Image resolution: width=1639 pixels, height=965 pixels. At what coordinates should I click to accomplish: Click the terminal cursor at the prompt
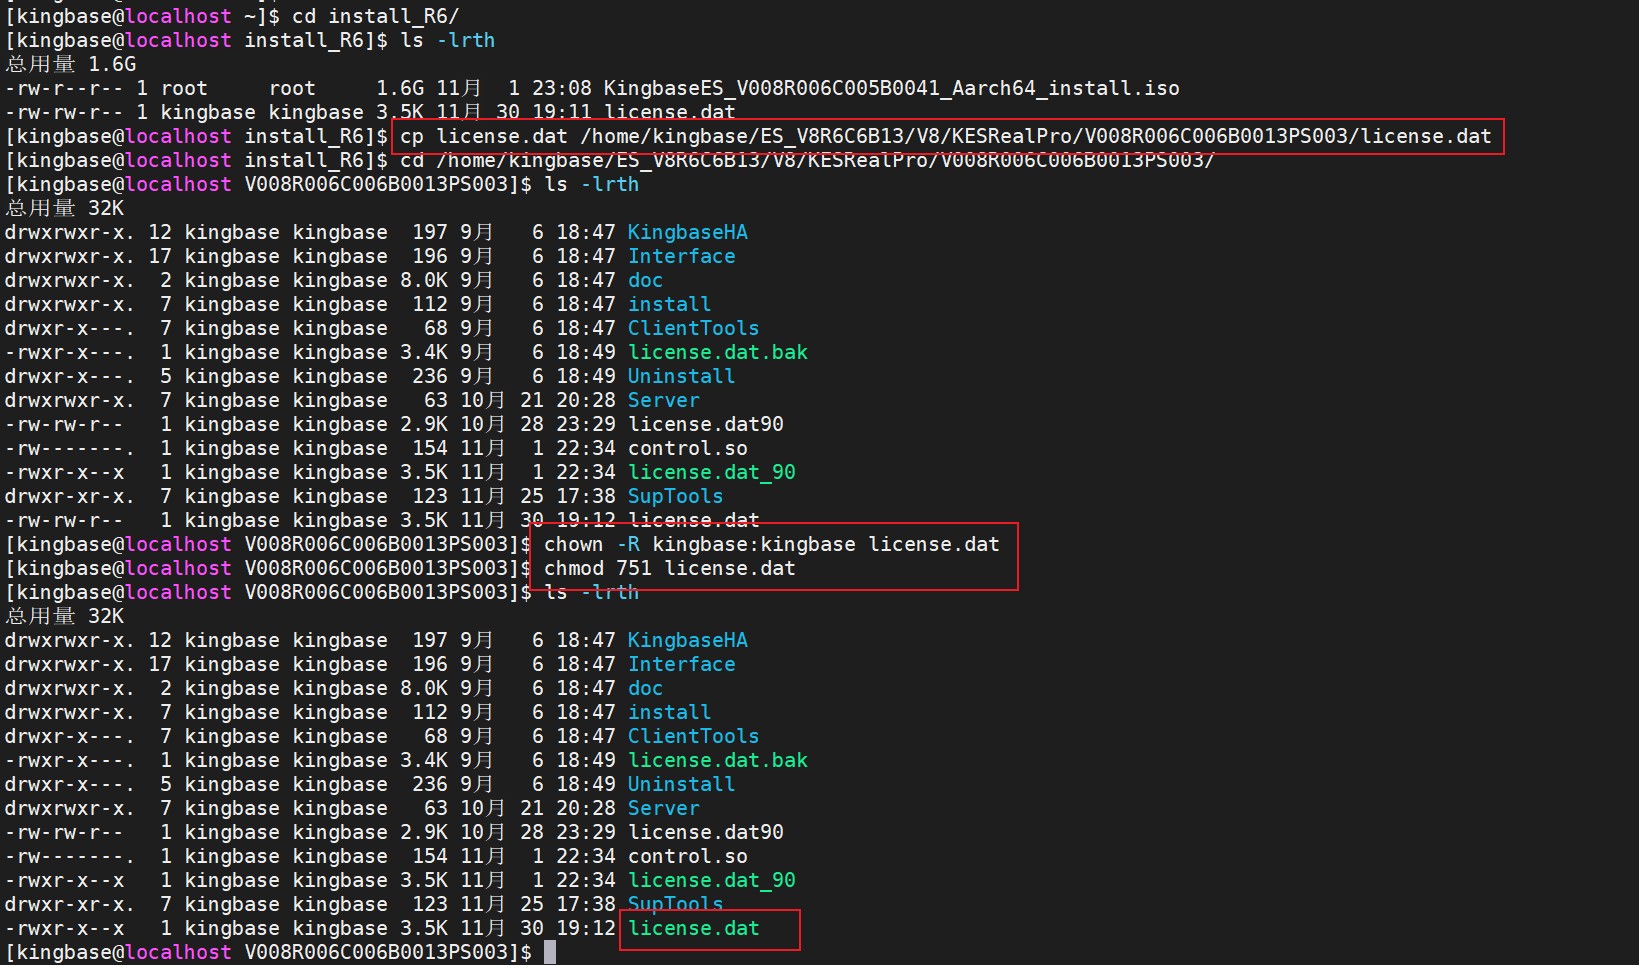click(x=551, y=951)
